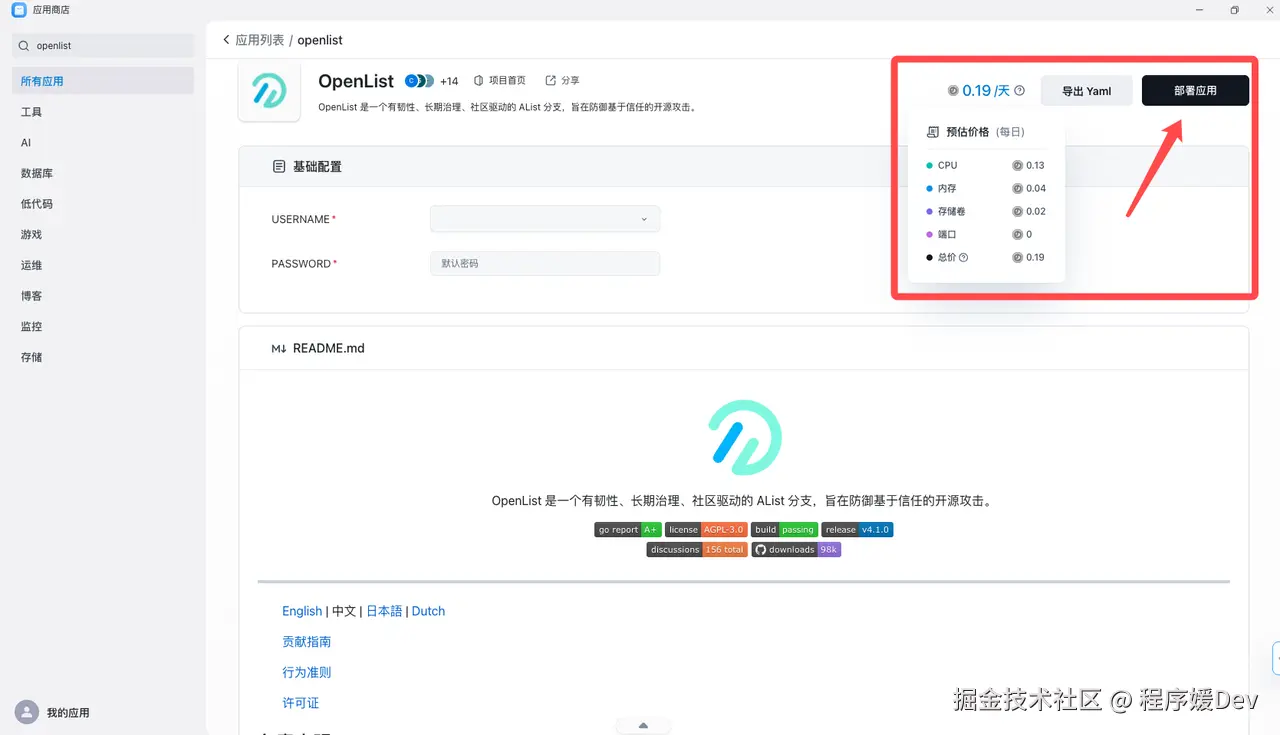Screen dimensions: 1280x735
Task: Click the 端口 price row
Action: [986, 234]
